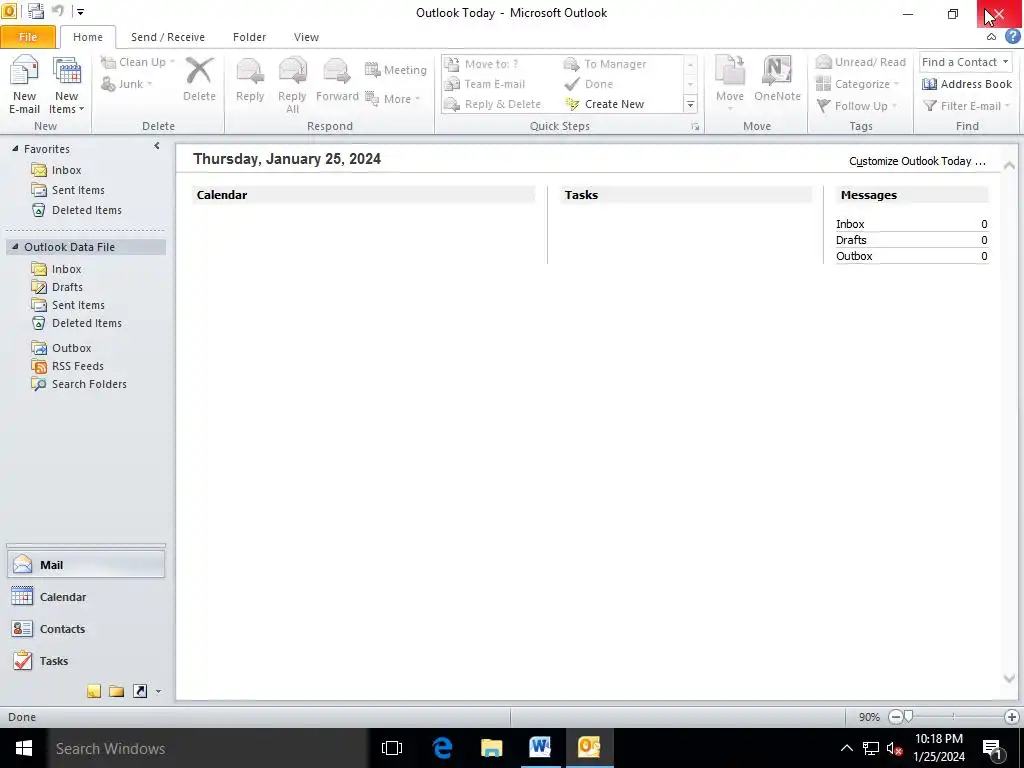Click Send/Receive All Folders quick access icon

36,11
